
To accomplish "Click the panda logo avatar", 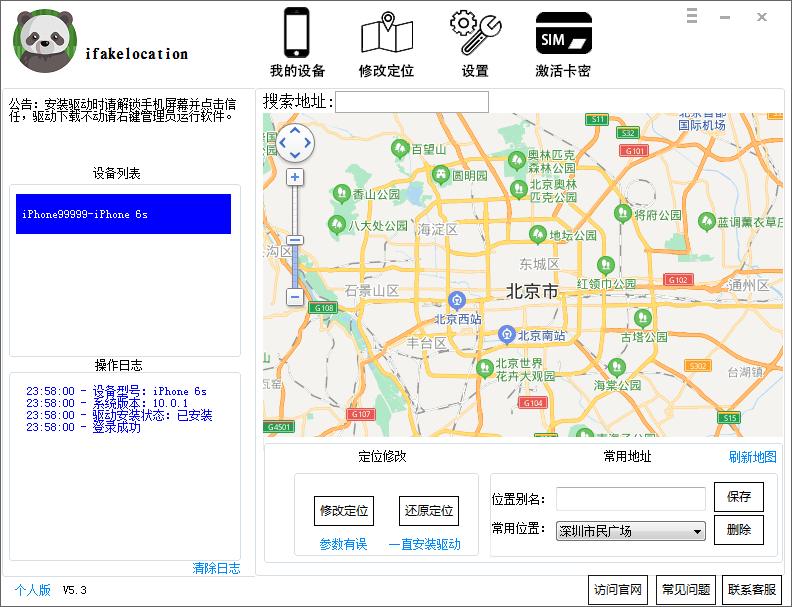I will tap(45, 40).
